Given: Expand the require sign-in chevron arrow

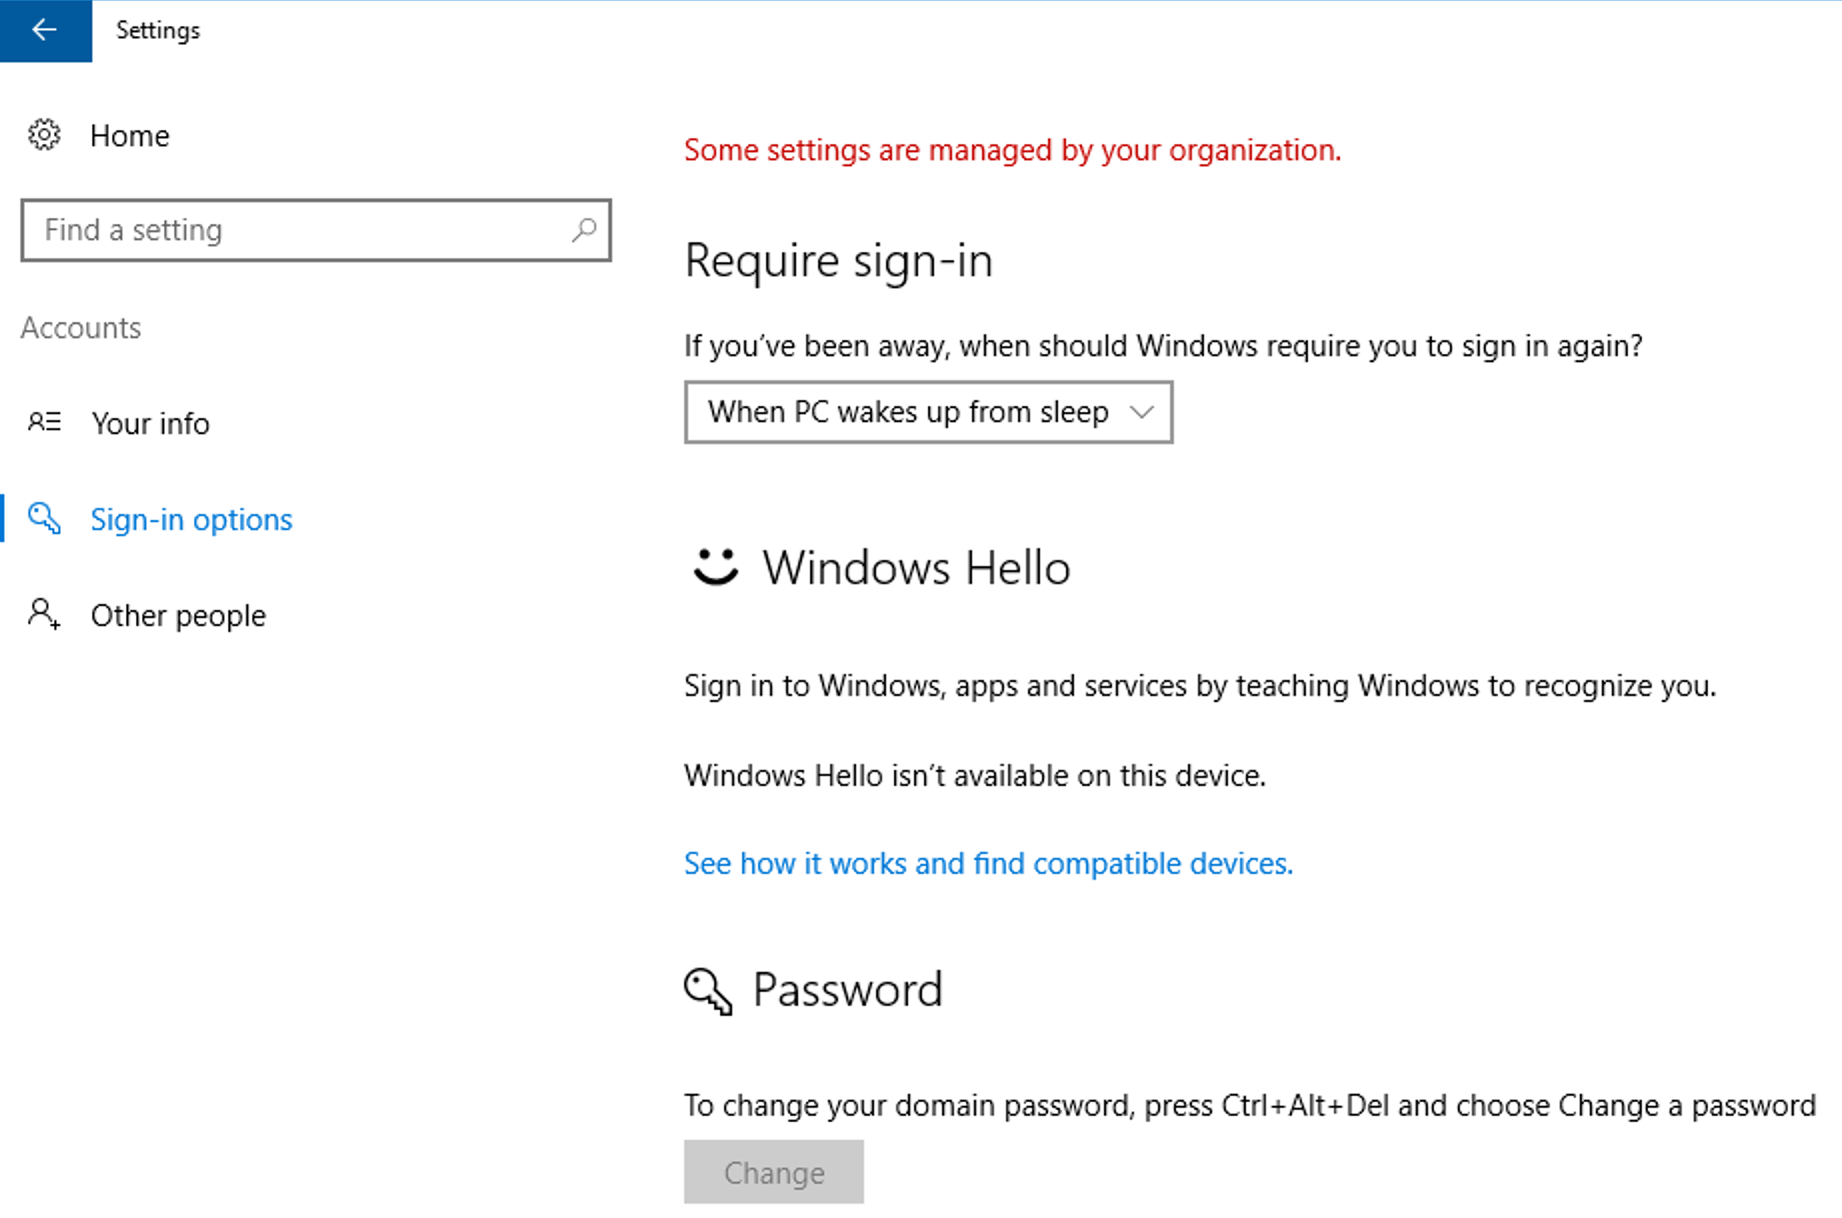Looking at the screenshot, I should 1142,412.
